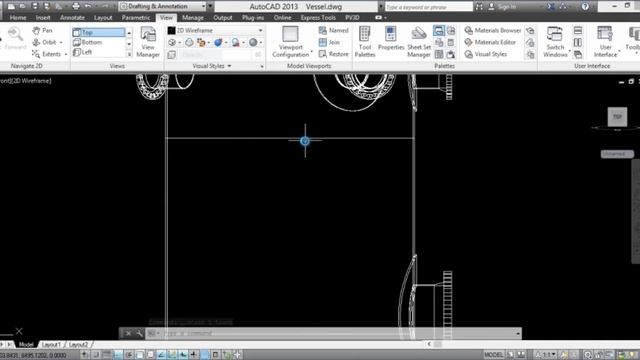Open the User Interface options
The height and width of the screenshot is (360, 640).
click(605, 42)
